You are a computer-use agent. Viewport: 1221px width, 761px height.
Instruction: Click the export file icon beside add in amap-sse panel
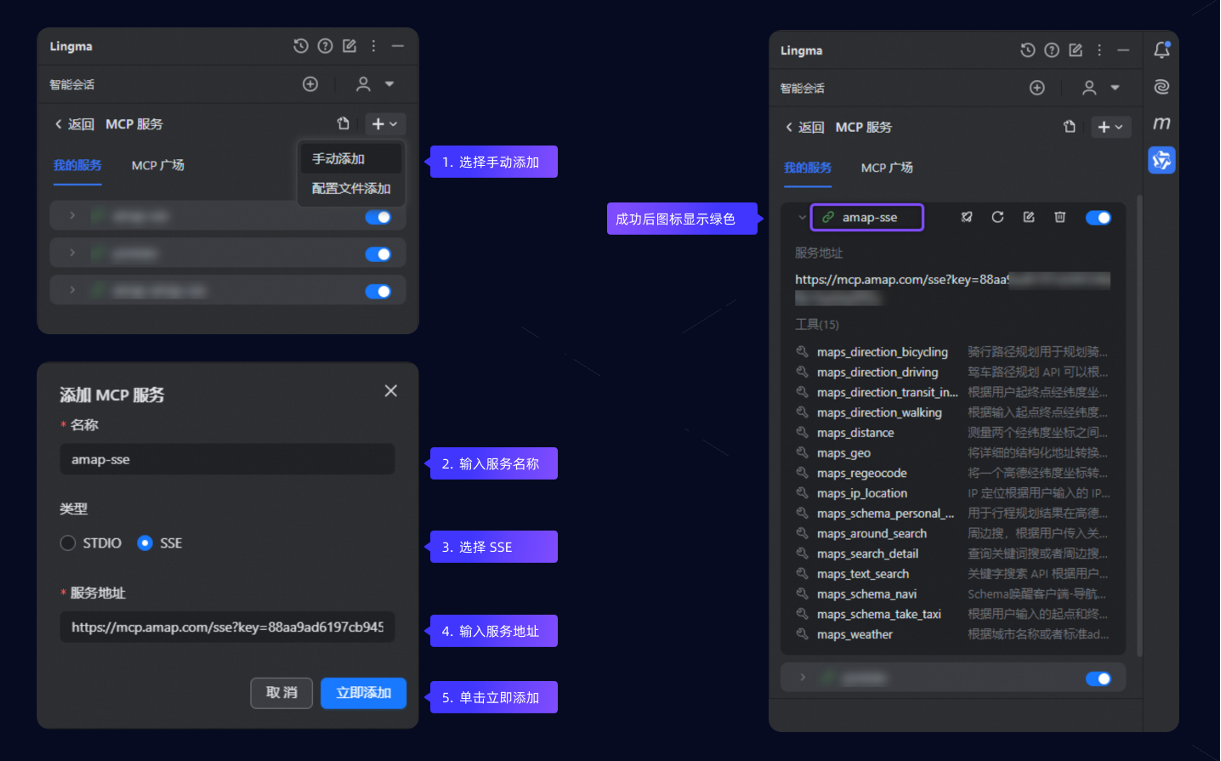pos(1069,127)
